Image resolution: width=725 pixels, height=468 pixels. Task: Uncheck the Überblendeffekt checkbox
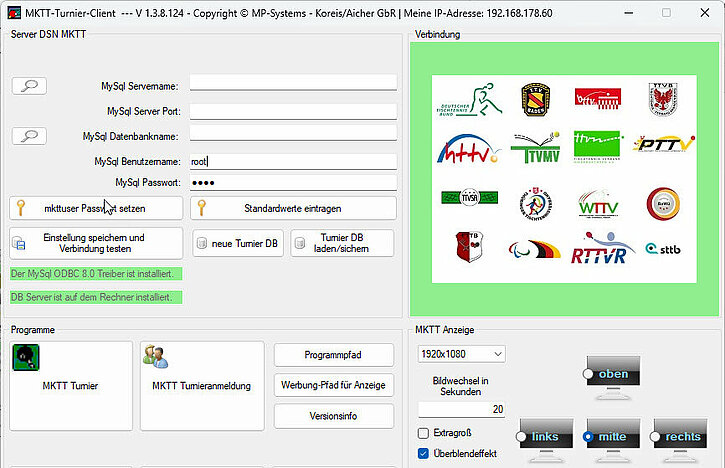pos(424,454)
